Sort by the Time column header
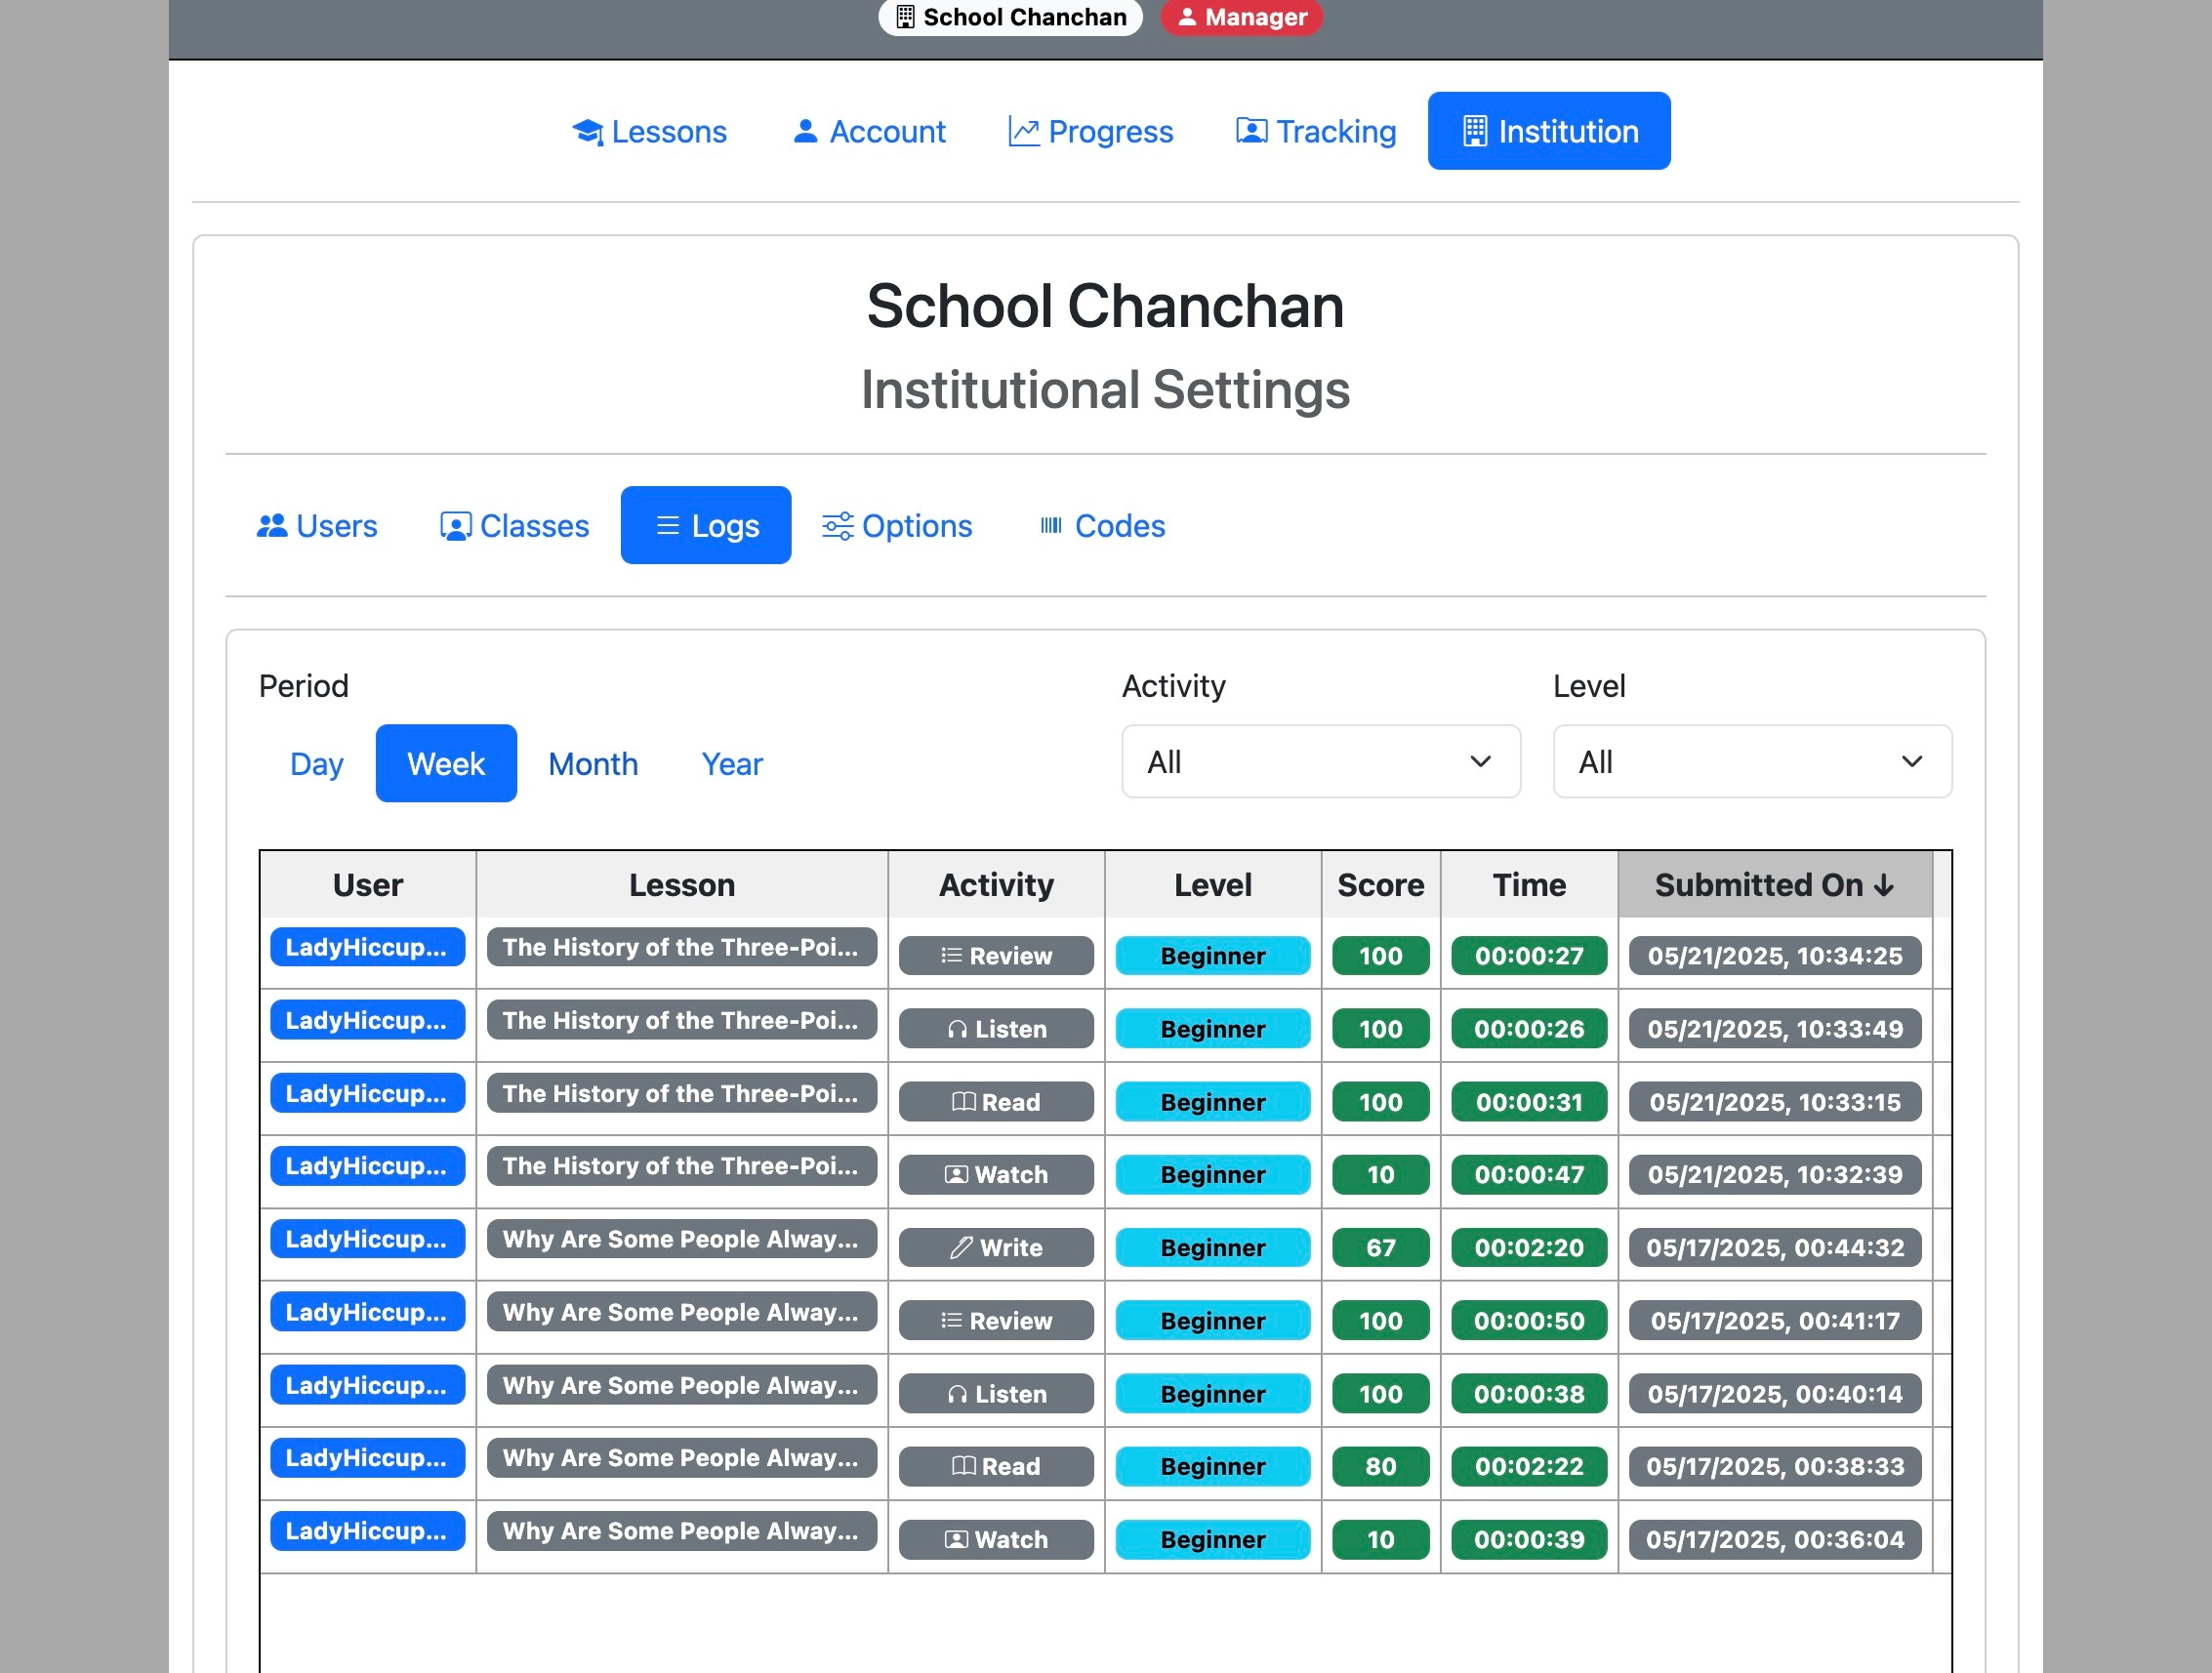2212x1673 pixels. coord(1529,885)
